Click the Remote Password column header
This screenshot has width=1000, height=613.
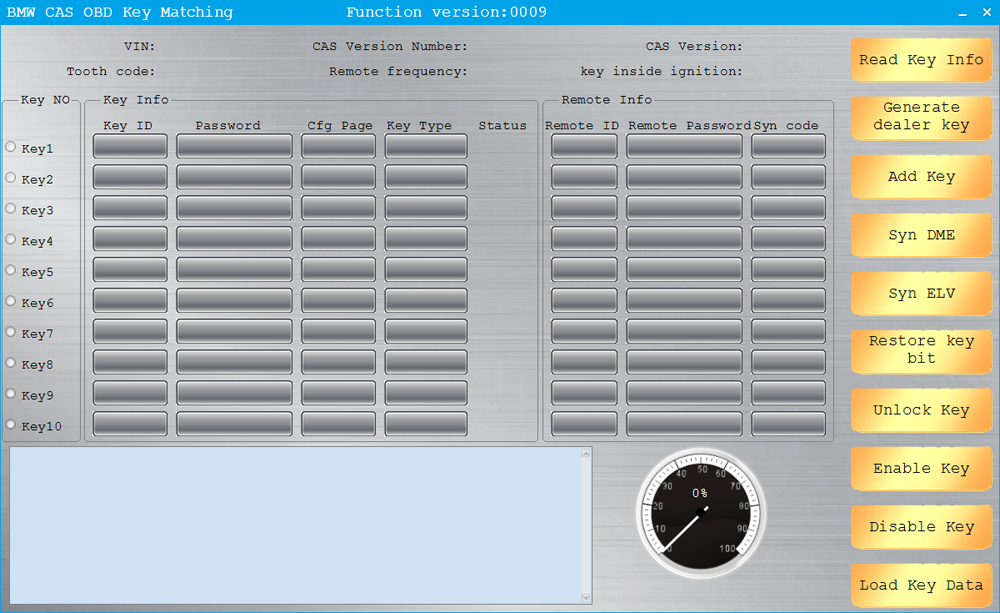689,126
